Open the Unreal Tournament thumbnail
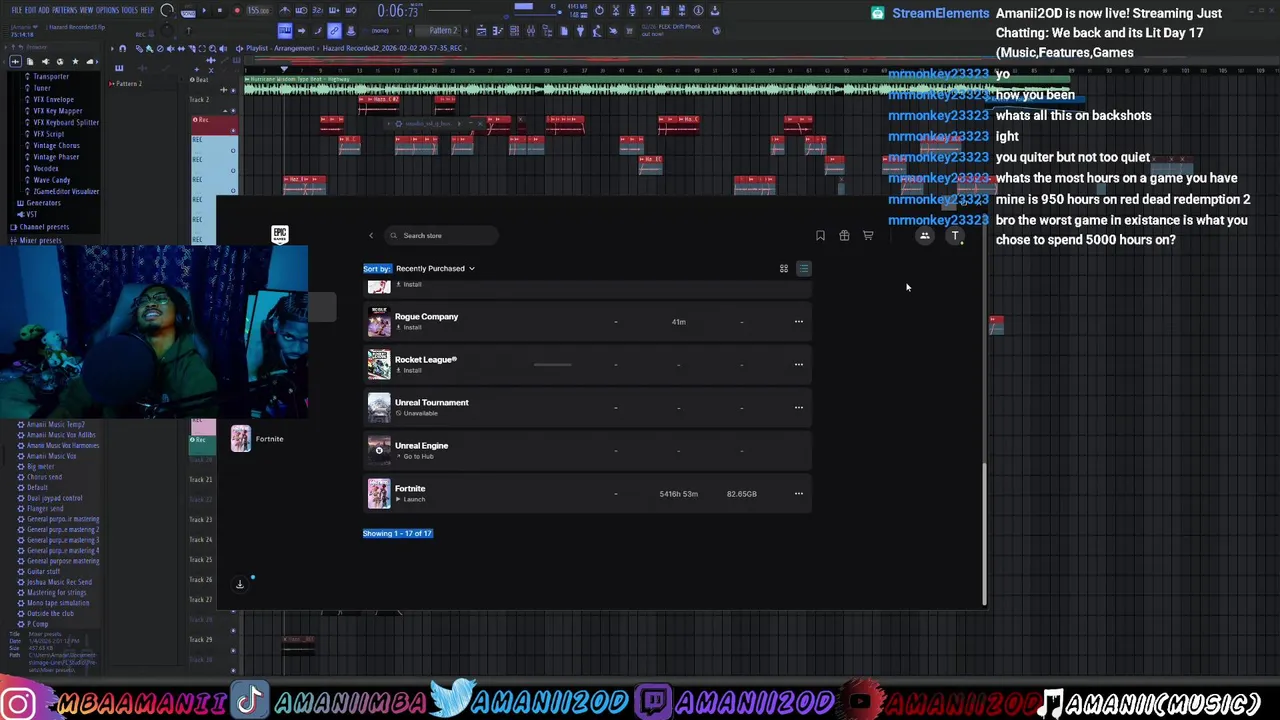This screenshot has width=1280, height=720. point(379,407)
